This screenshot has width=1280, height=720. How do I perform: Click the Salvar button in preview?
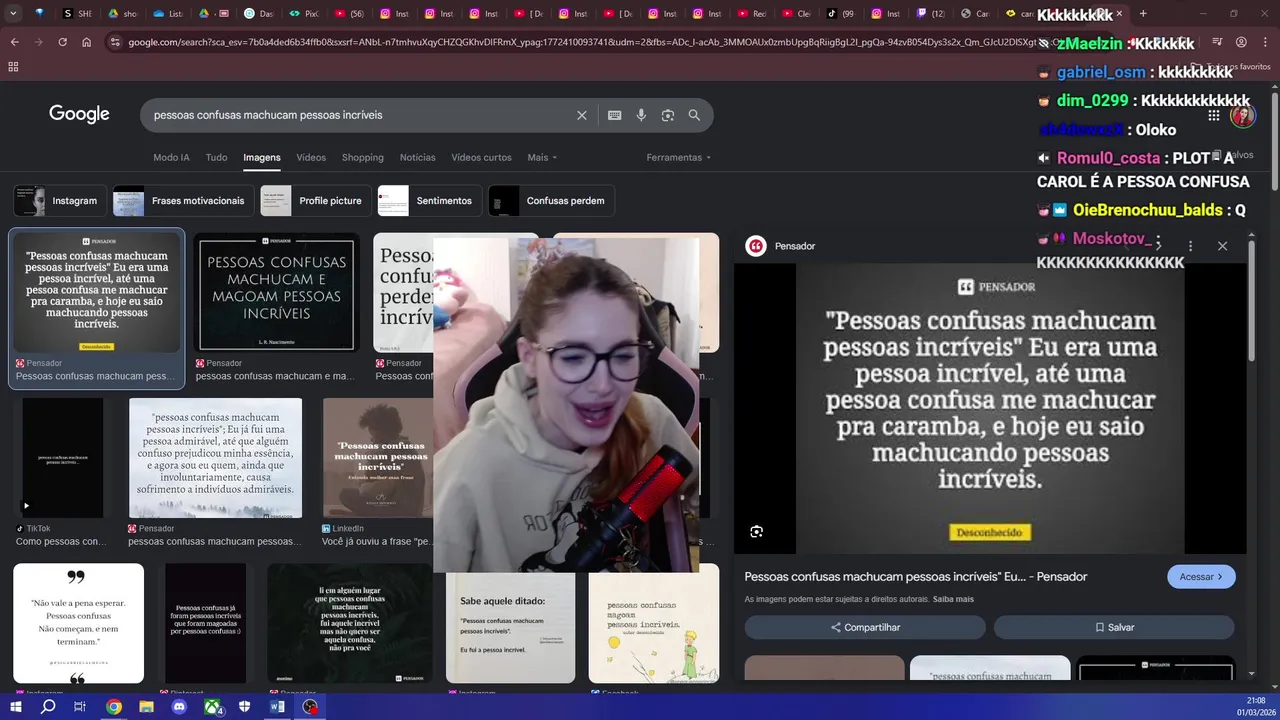click(x=1114, y=627)
